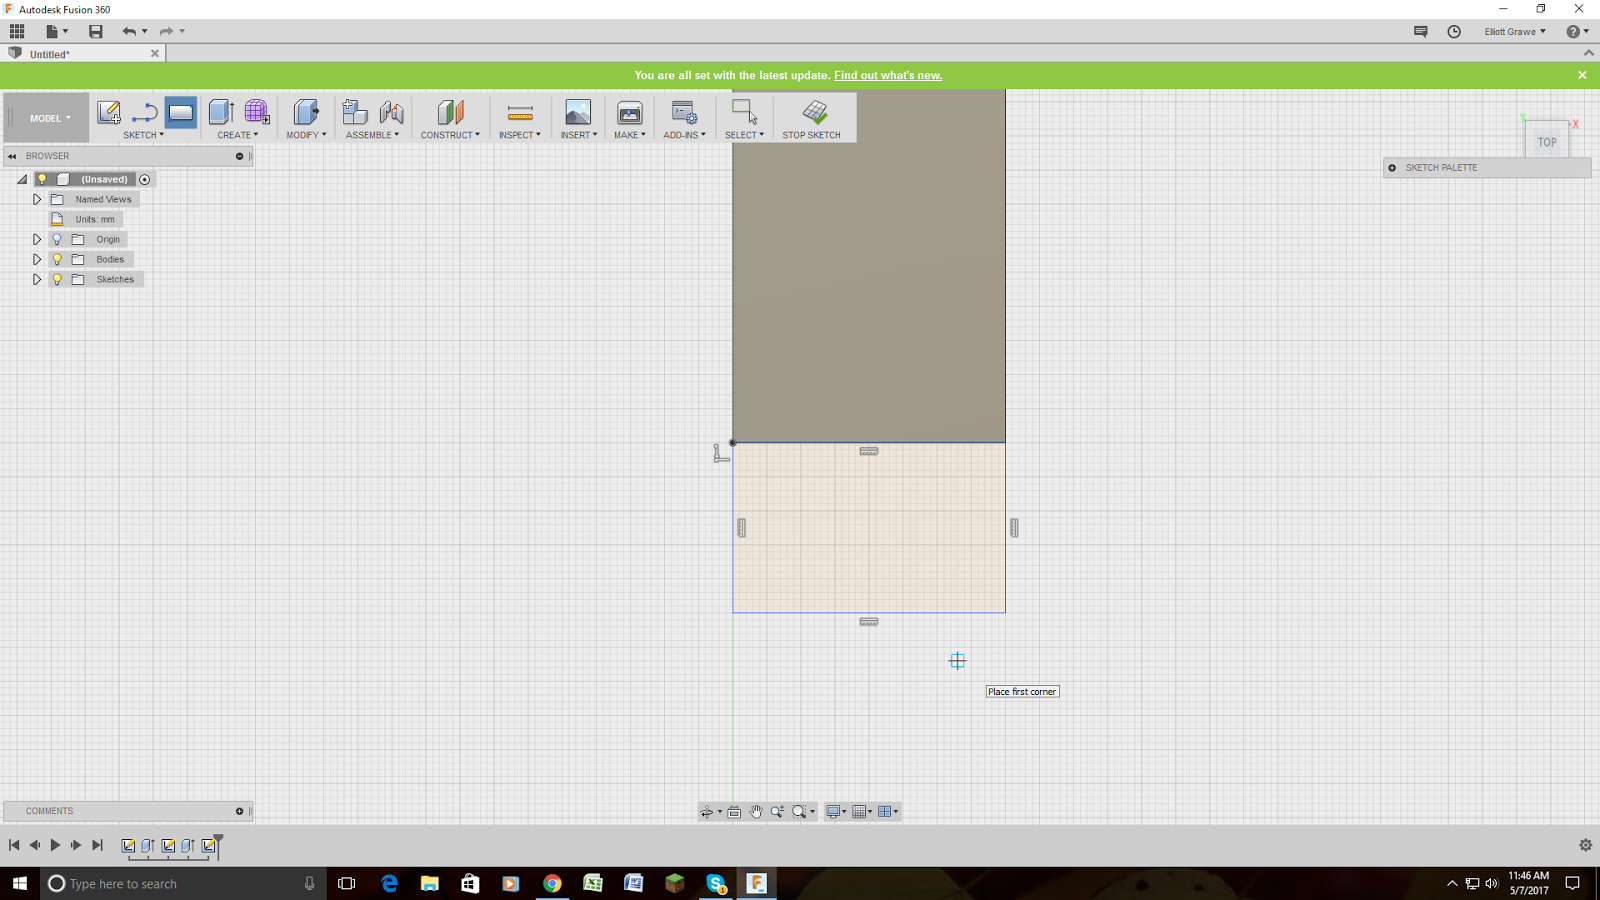This screenshot has height=900, width=1600.
Task: Open the SKETCH menu
Action: pos(143,135)
